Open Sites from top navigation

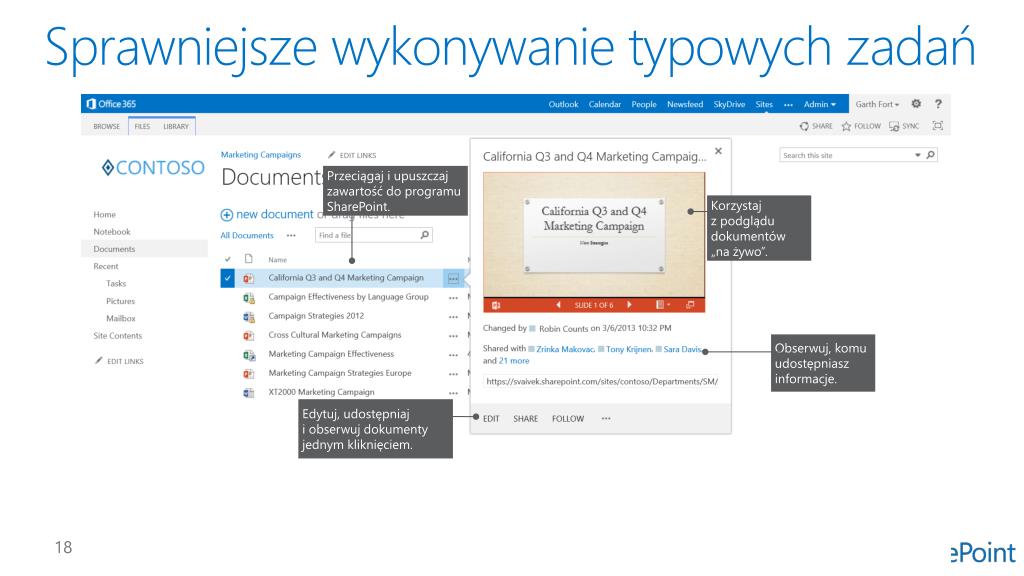point(764,104)
